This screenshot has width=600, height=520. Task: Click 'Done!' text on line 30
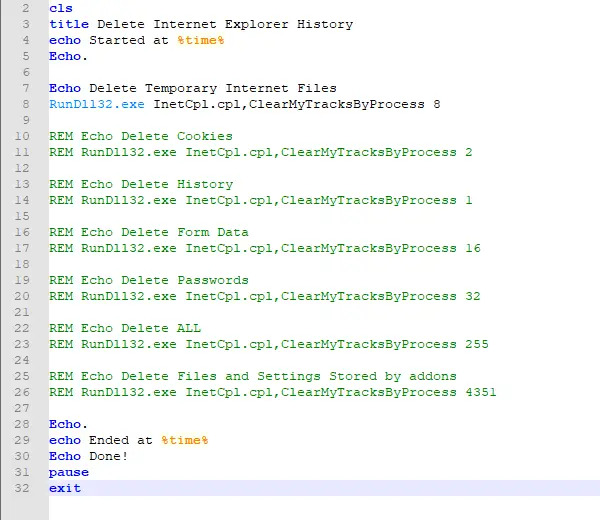[x=108, y=456]
